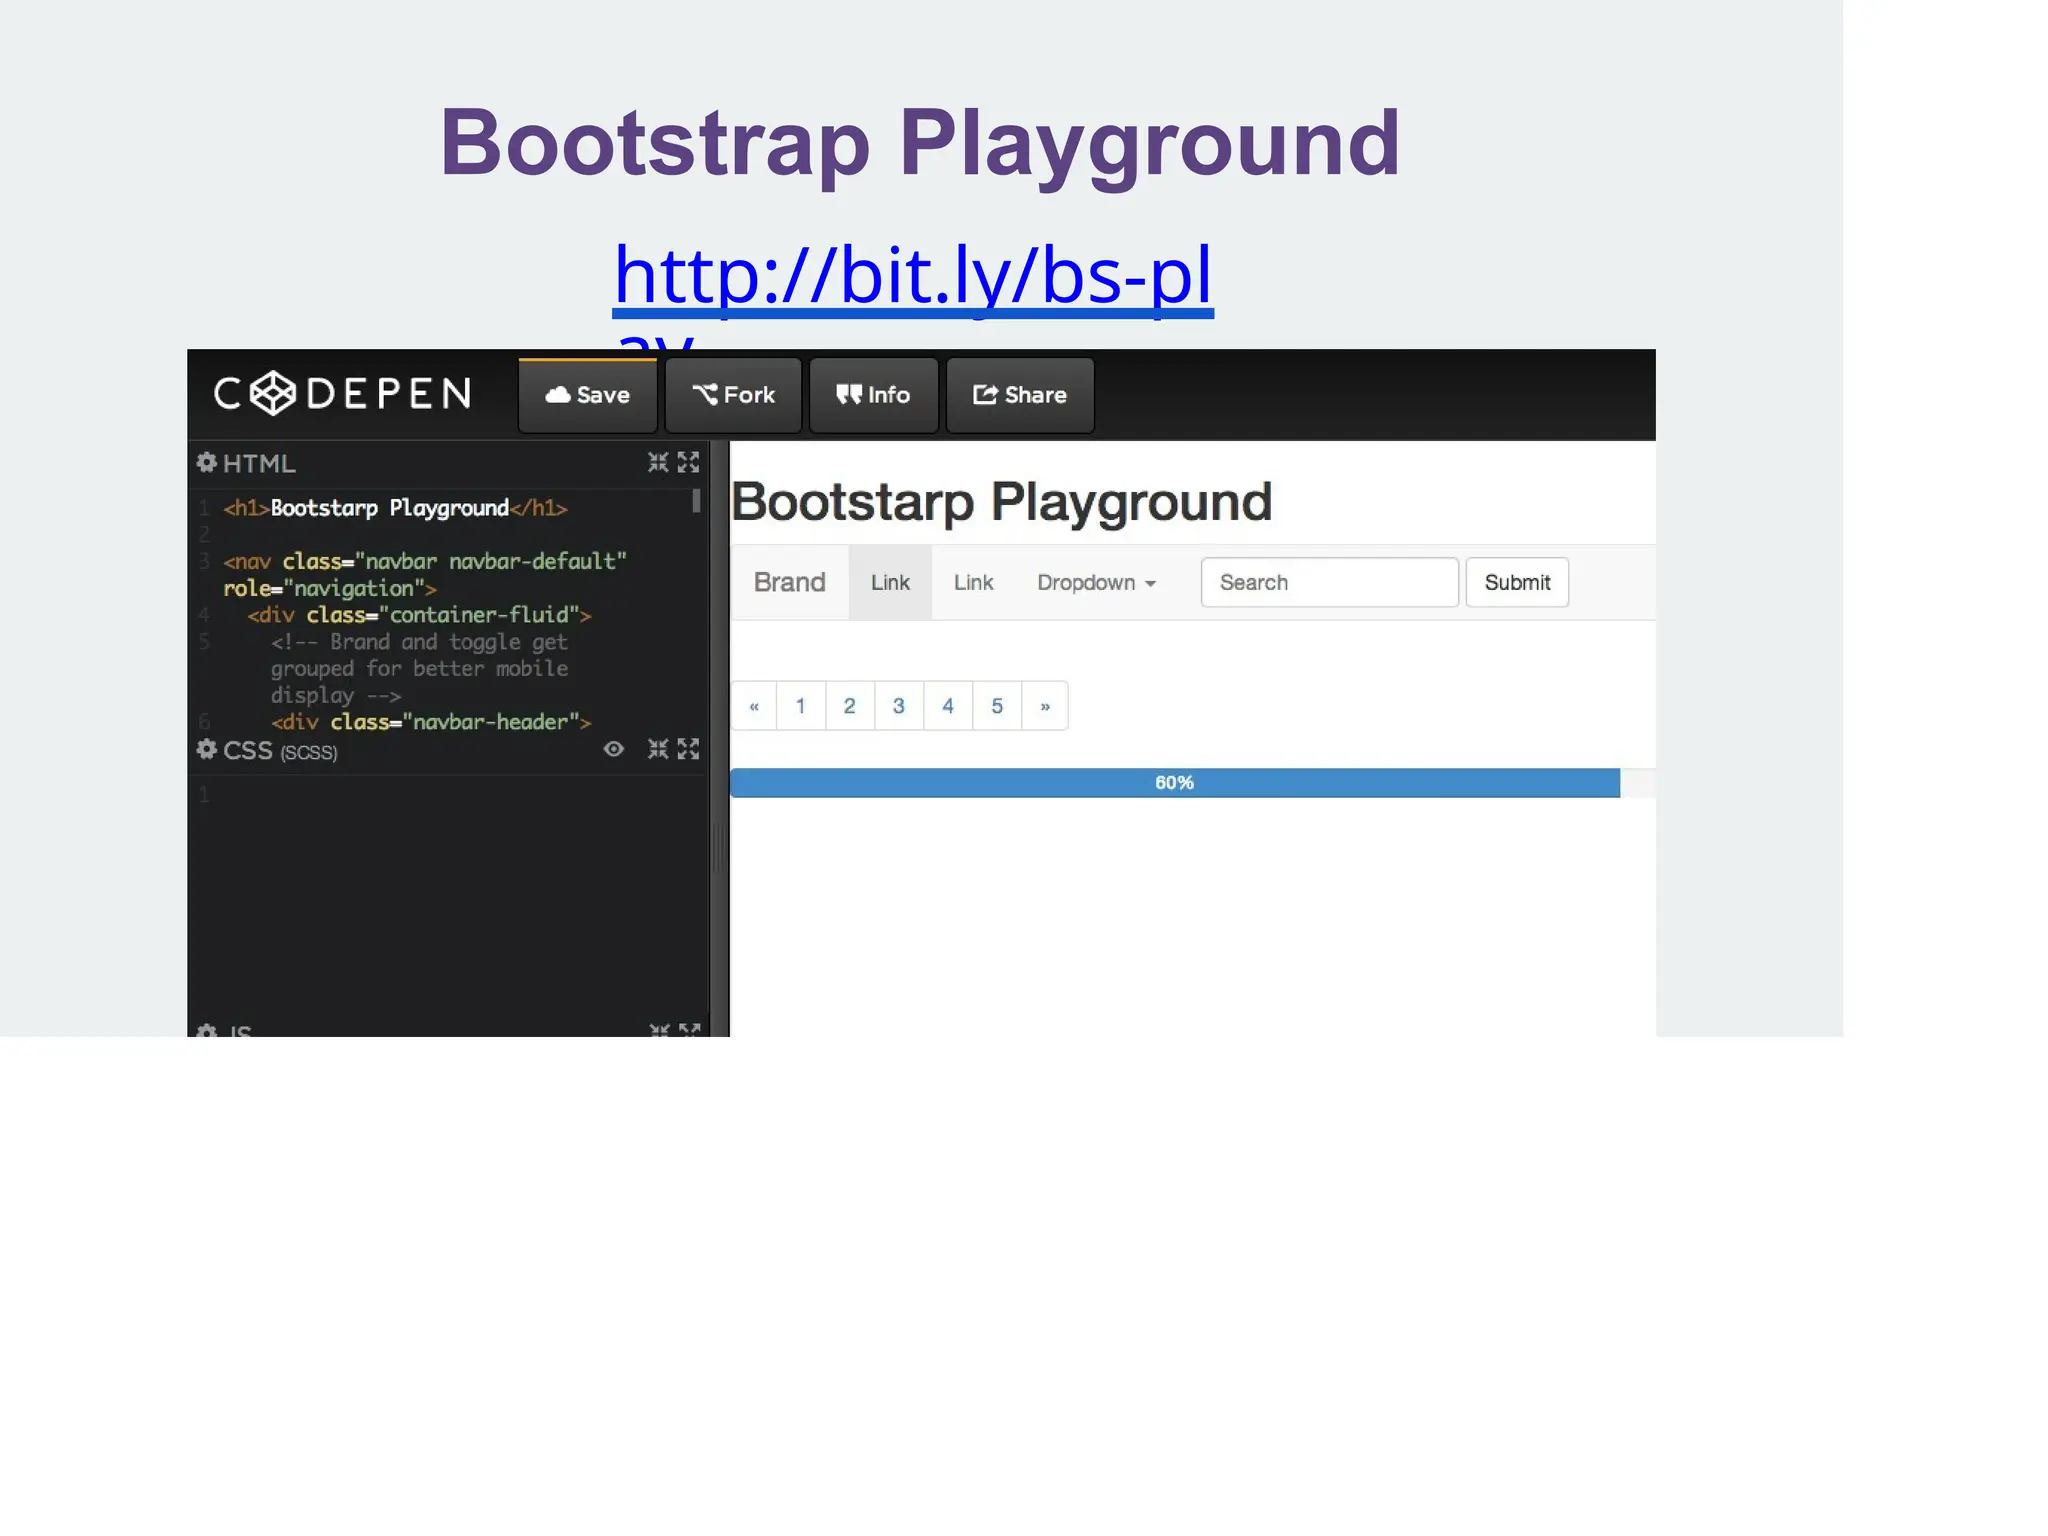This screenshot has height=1536, width=2048.
Task: Go to pagination page 3
Action: [x=899, y=706]
